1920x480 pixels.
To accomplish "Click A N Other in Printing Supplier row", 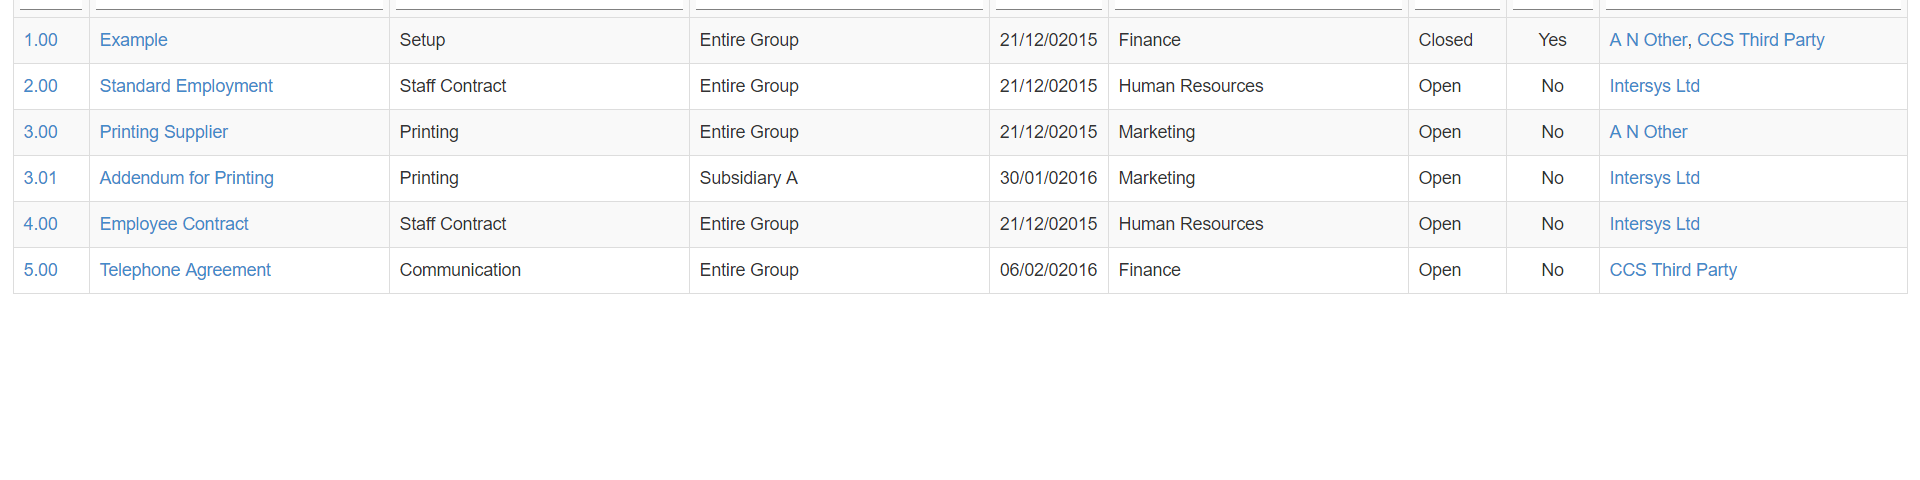I will pyautogui.click(x=1648, y=132).
